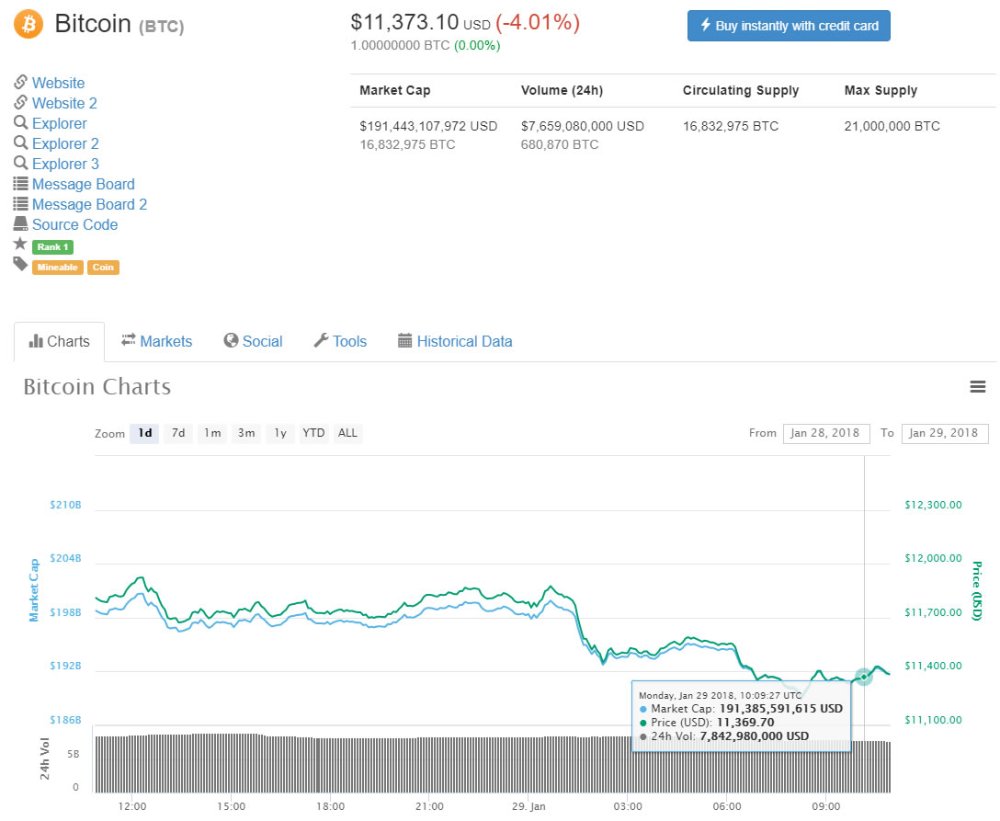
Task: Click the price change text (-4.01%)
Action: click(x=538, y=23)
